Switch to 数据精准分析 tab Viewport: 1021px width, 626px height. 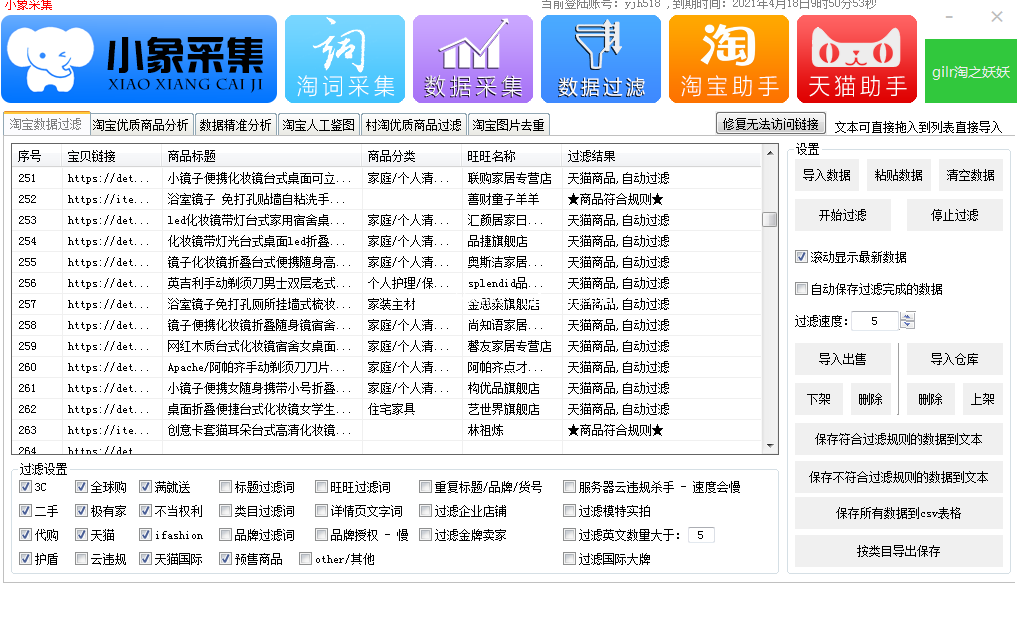pos(235,125)
